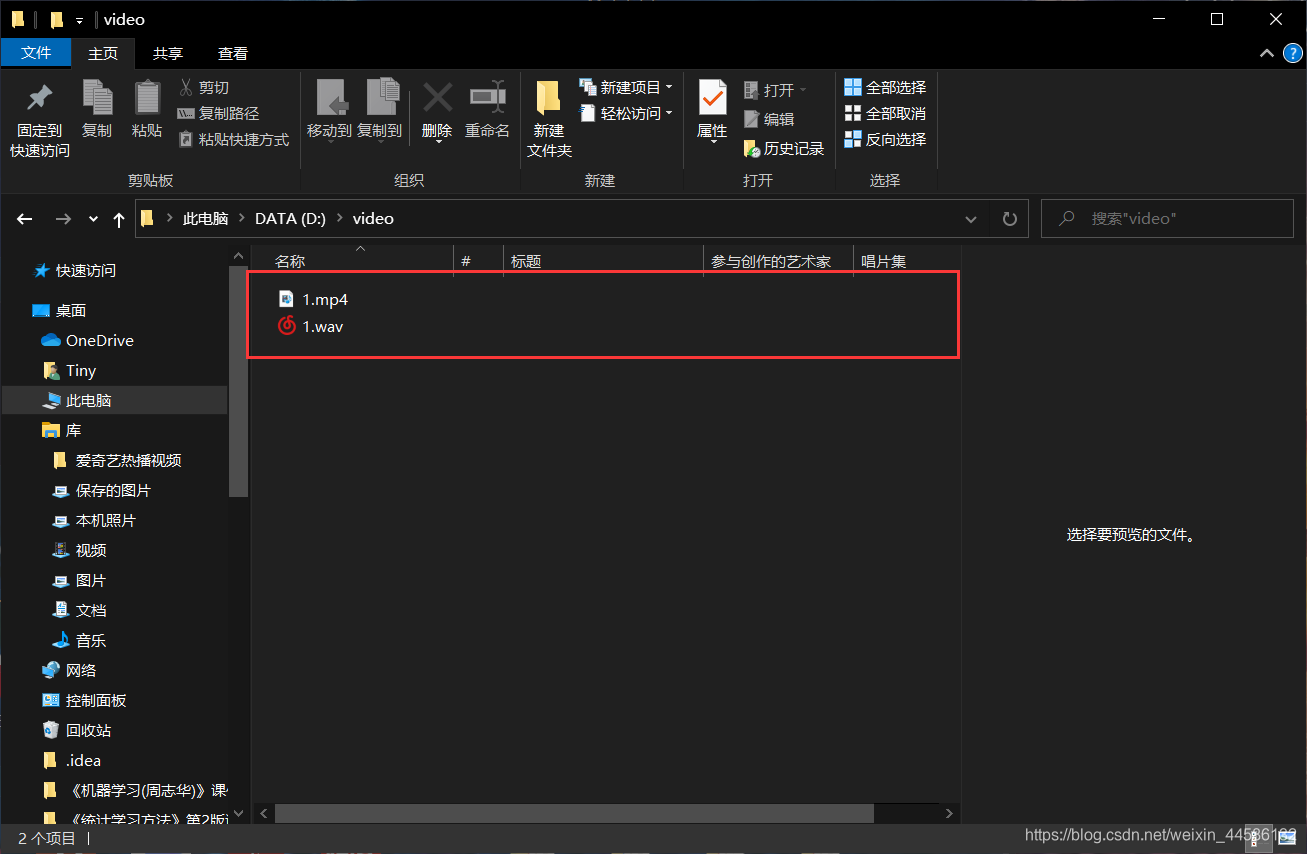Viewport: 1307px width, 854px height.
Task: Click the 剪切 cut scissors icon
Action: coord(186,88)
